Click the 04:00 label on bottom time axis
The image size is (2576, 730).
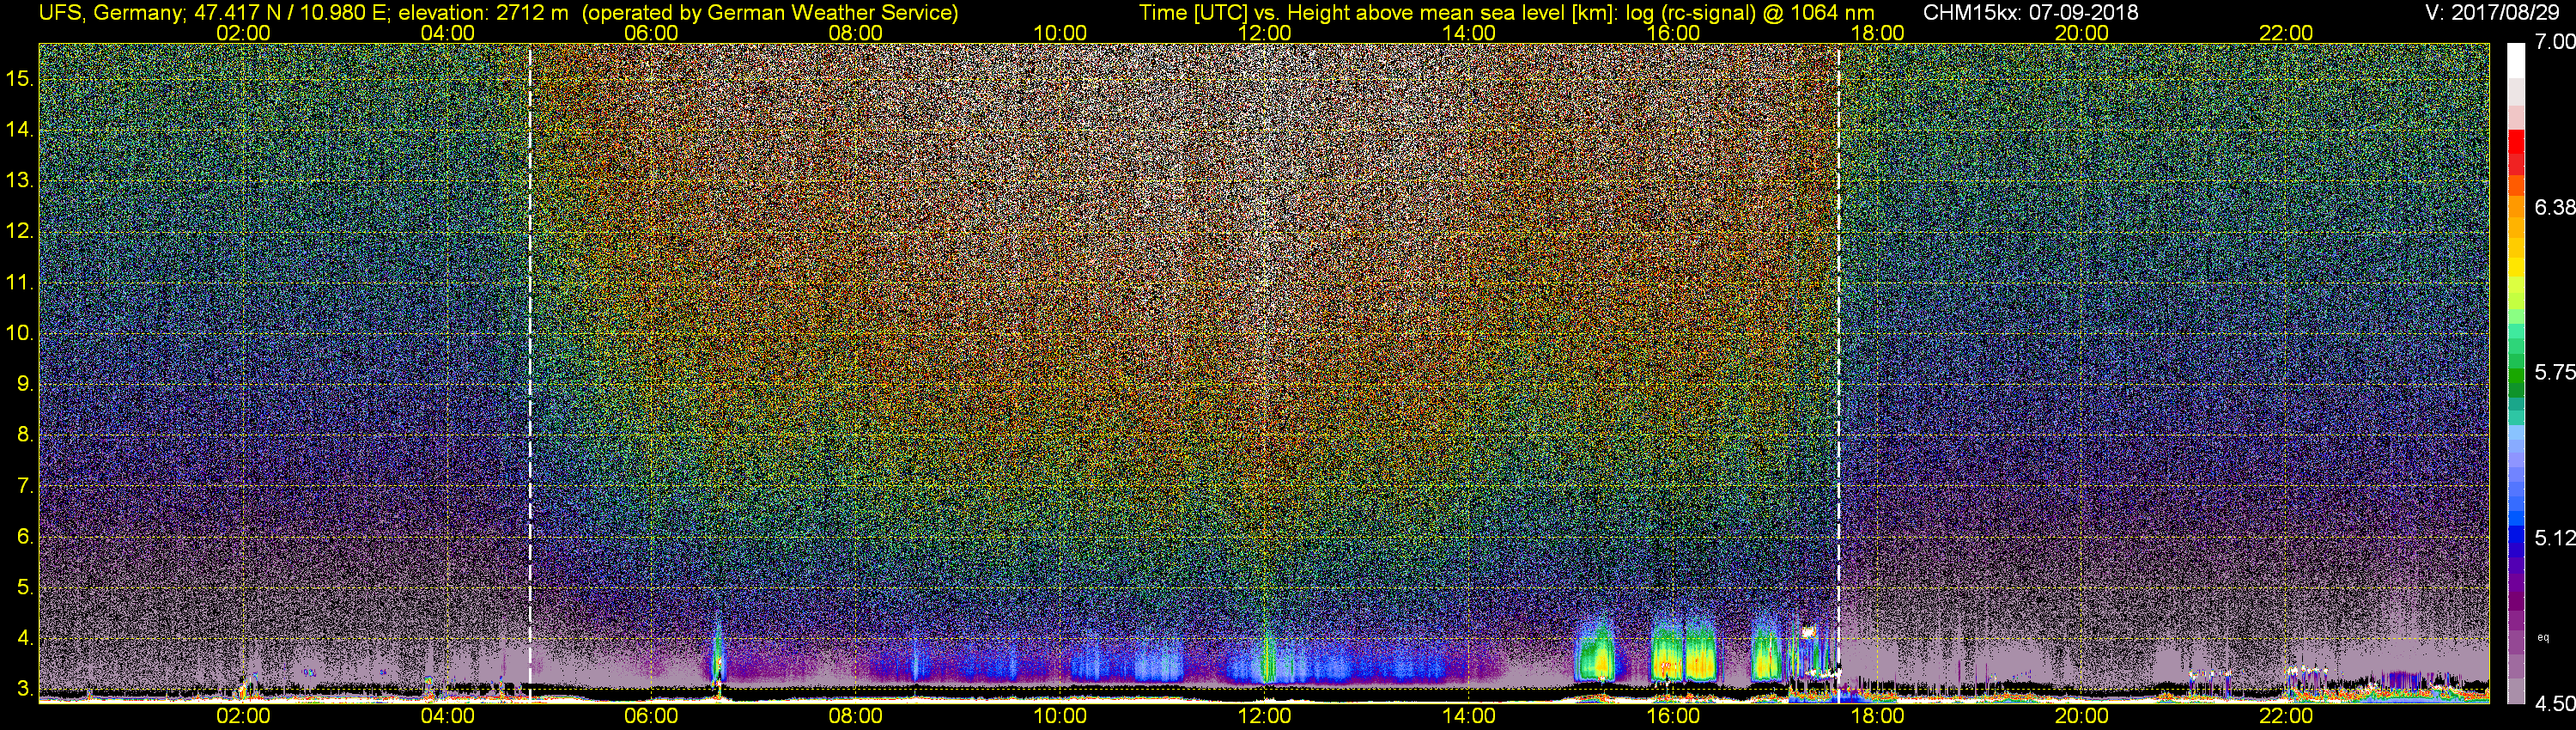pos(447,716)
